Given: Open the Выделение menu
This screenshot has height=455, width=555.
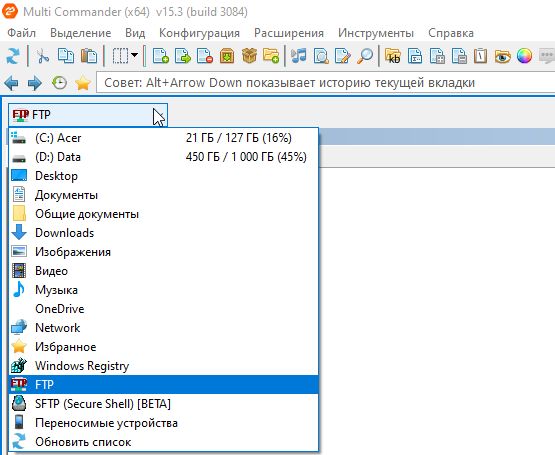Looking at the screenshot, I should [81, 33].
